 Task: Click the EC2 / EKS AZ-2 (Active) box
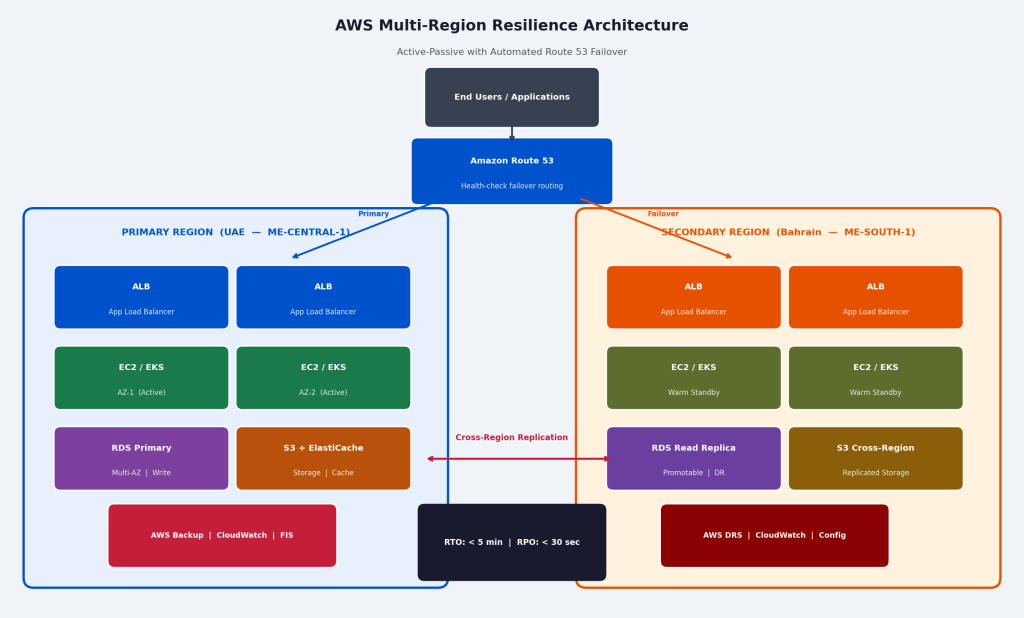tap(323, 378)
